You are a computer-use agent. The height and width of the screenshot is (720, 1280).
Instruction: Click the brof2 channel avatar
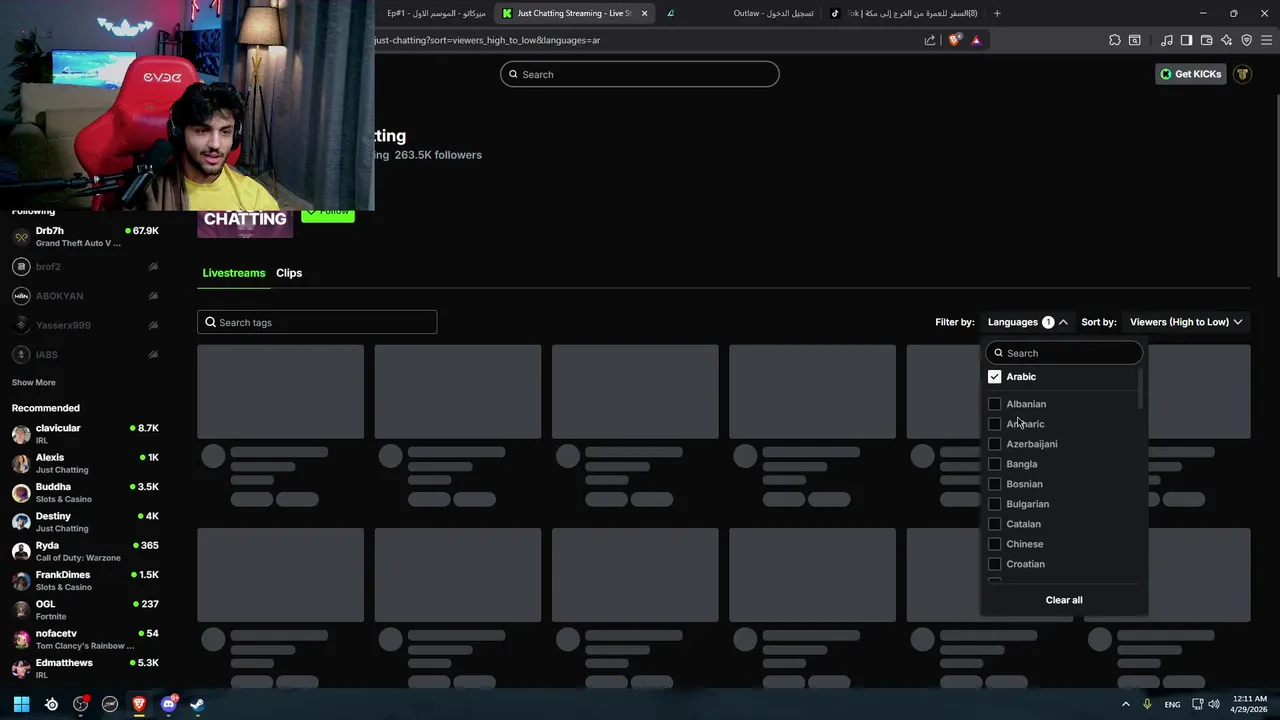click(21, 267)
